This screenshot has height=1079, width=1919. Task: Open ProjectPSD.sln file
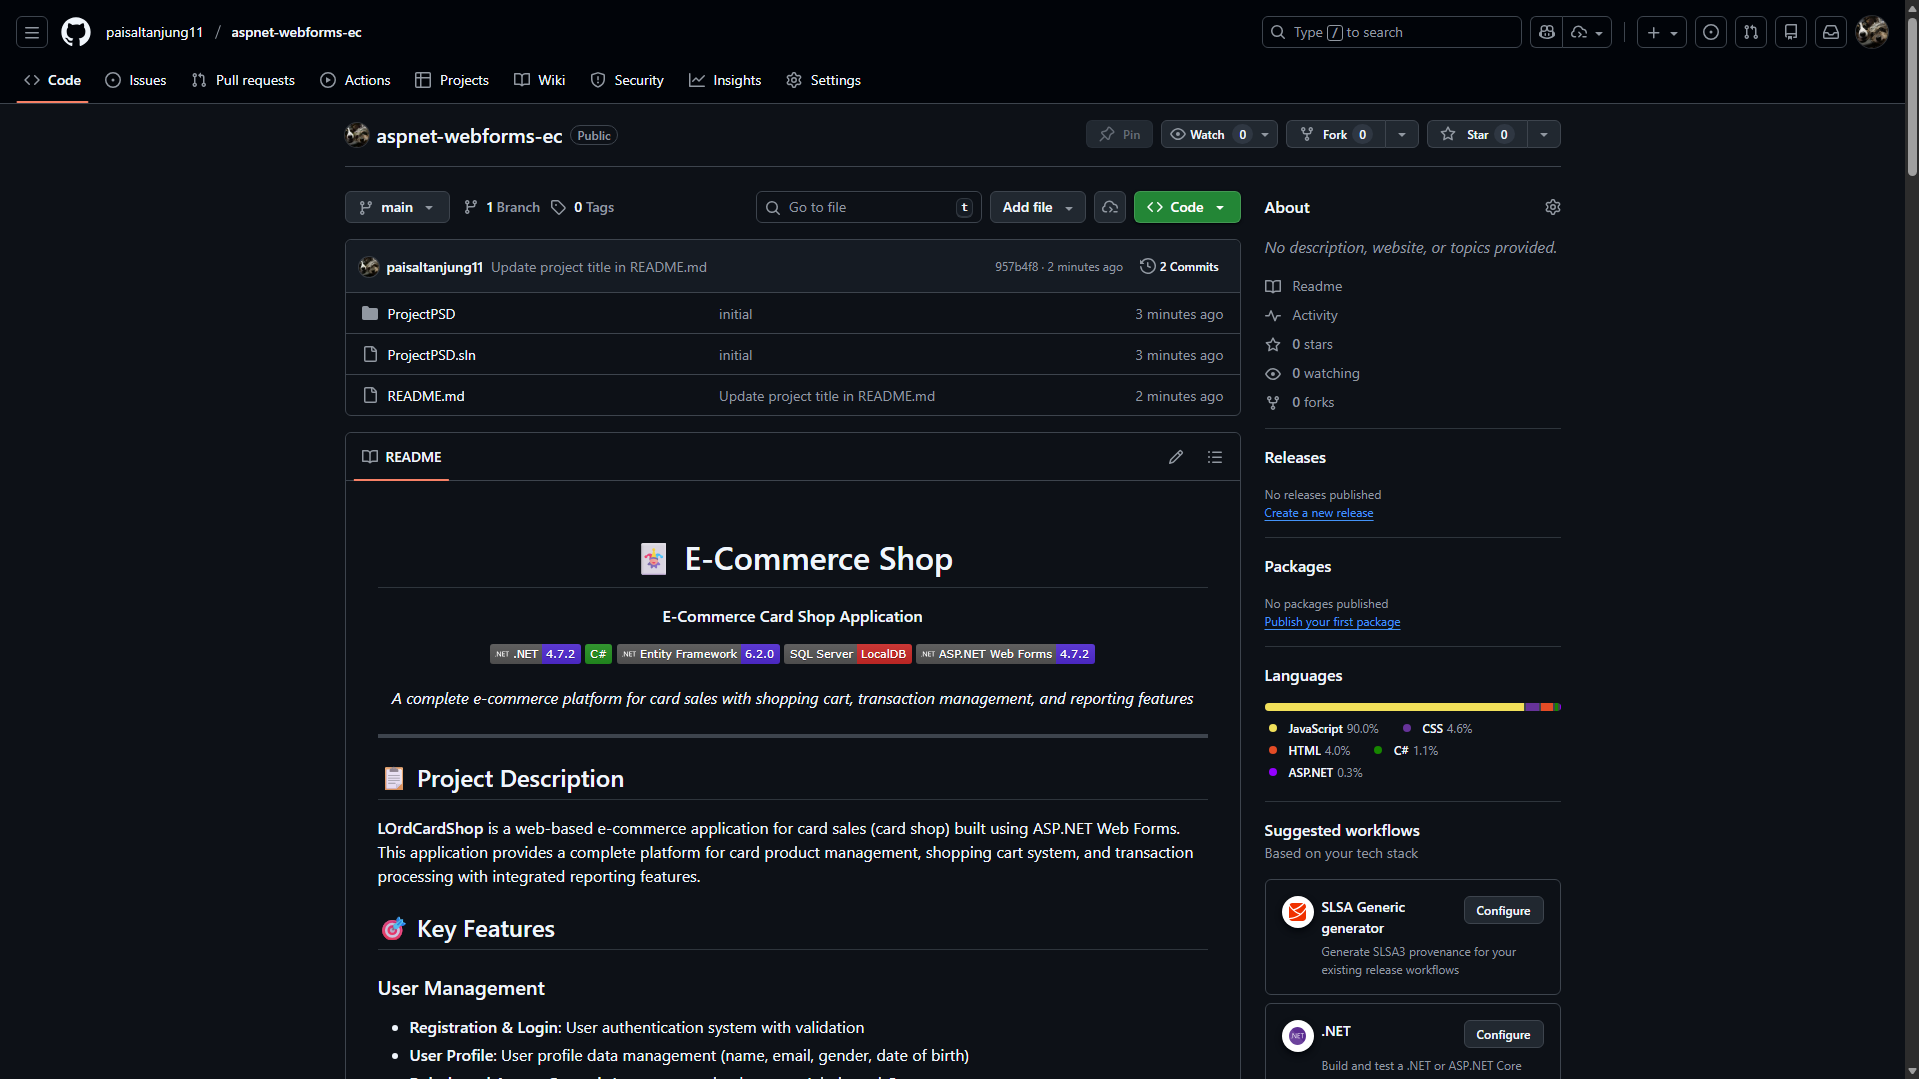click(431, 355)
